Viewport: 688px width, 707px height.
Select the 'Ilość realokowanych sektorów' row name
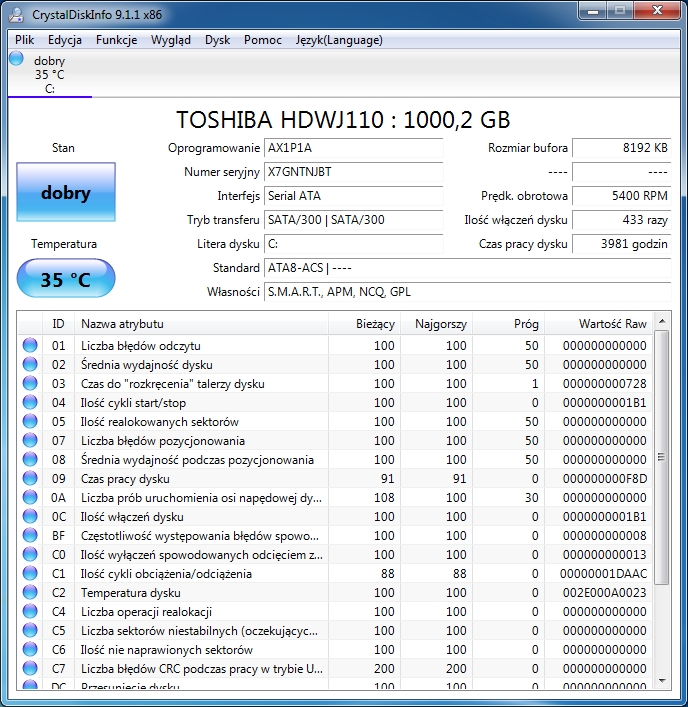tap(160, 422)
